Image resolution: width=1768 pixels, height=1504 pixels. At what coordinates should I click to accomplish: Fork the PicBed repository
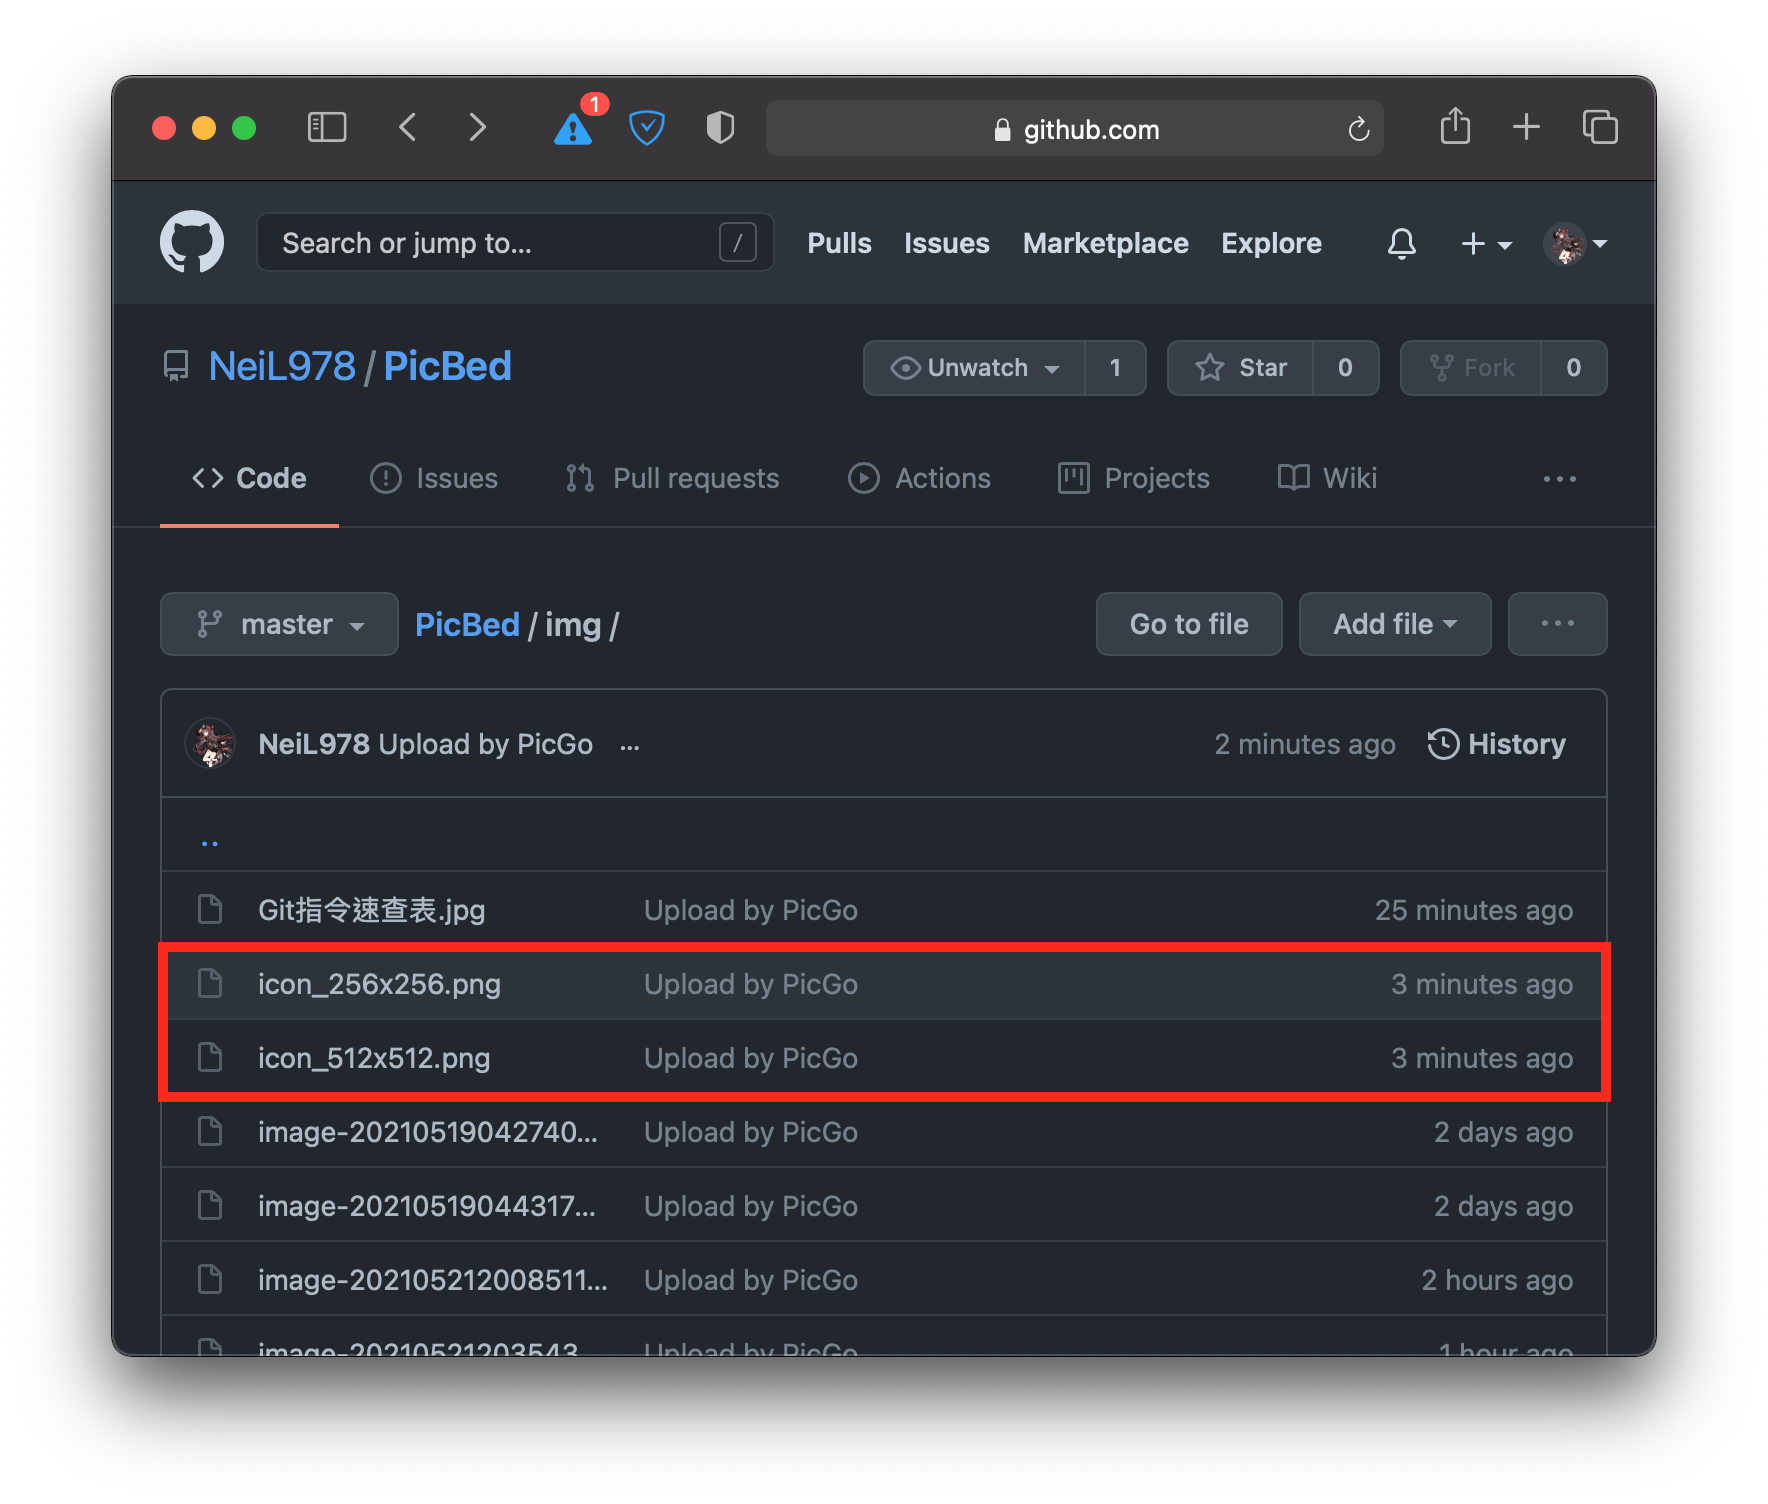click(1471, 368)
